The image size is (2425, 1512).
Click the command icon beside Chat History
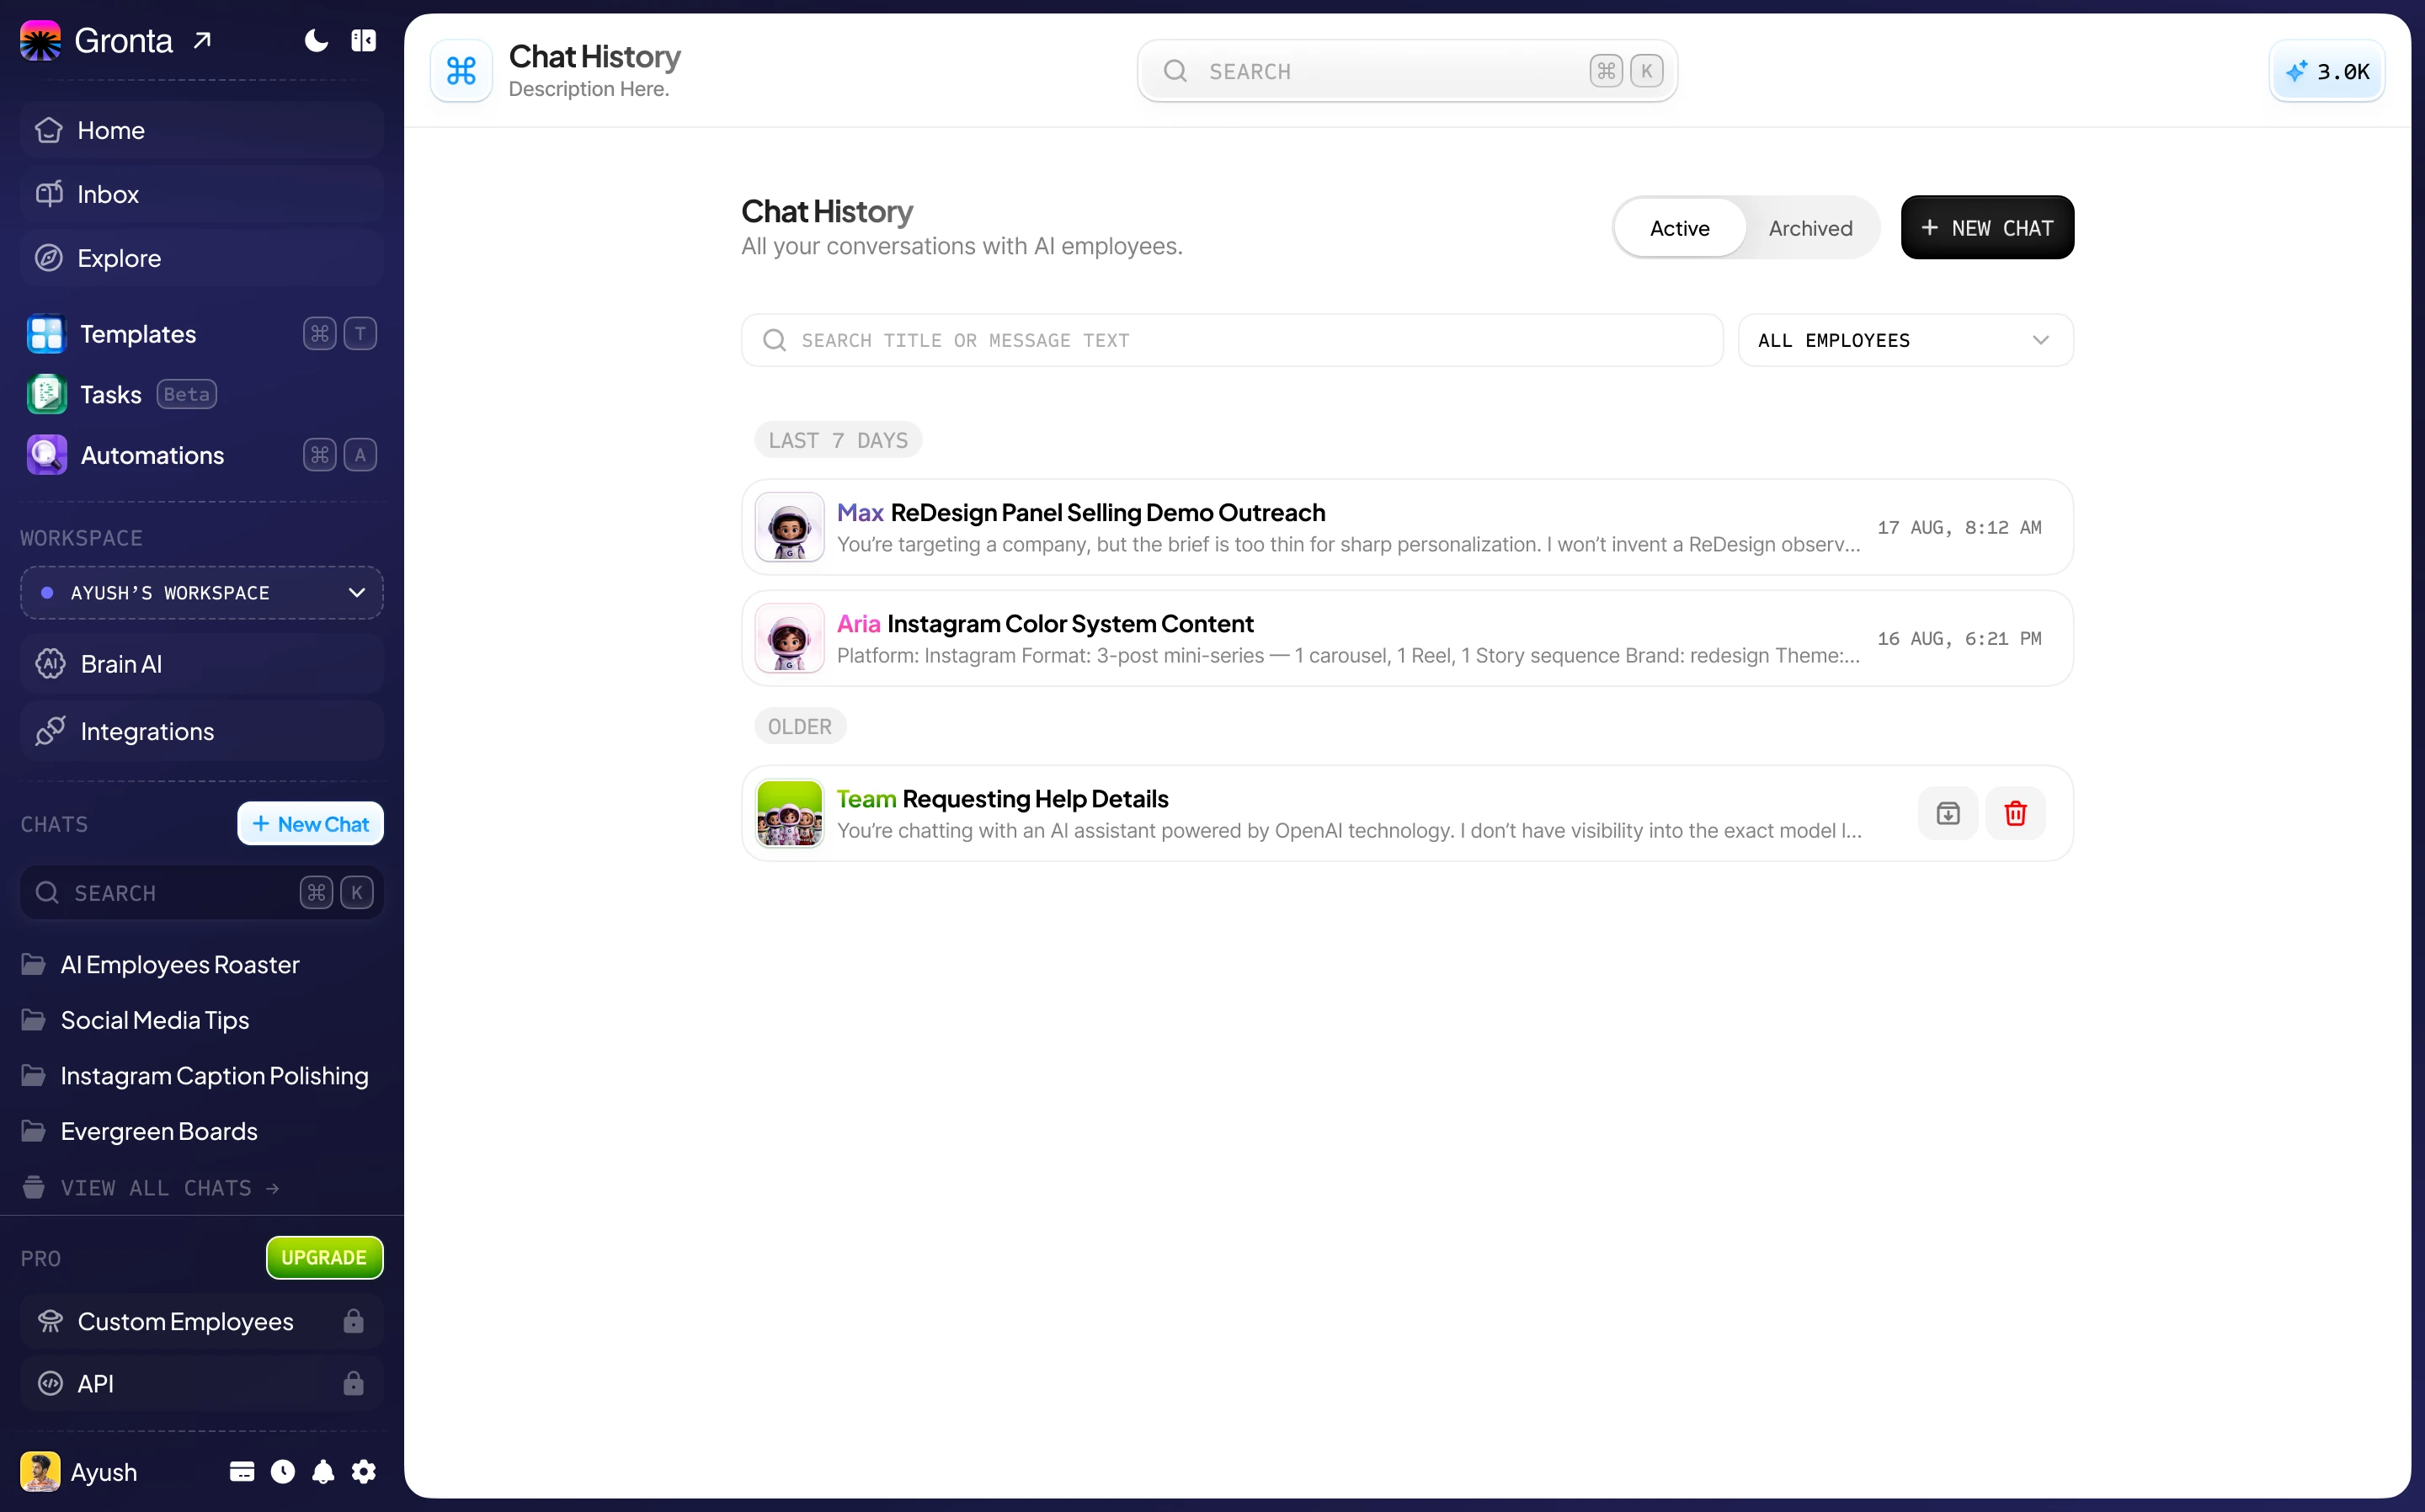[x=461, y=71]
